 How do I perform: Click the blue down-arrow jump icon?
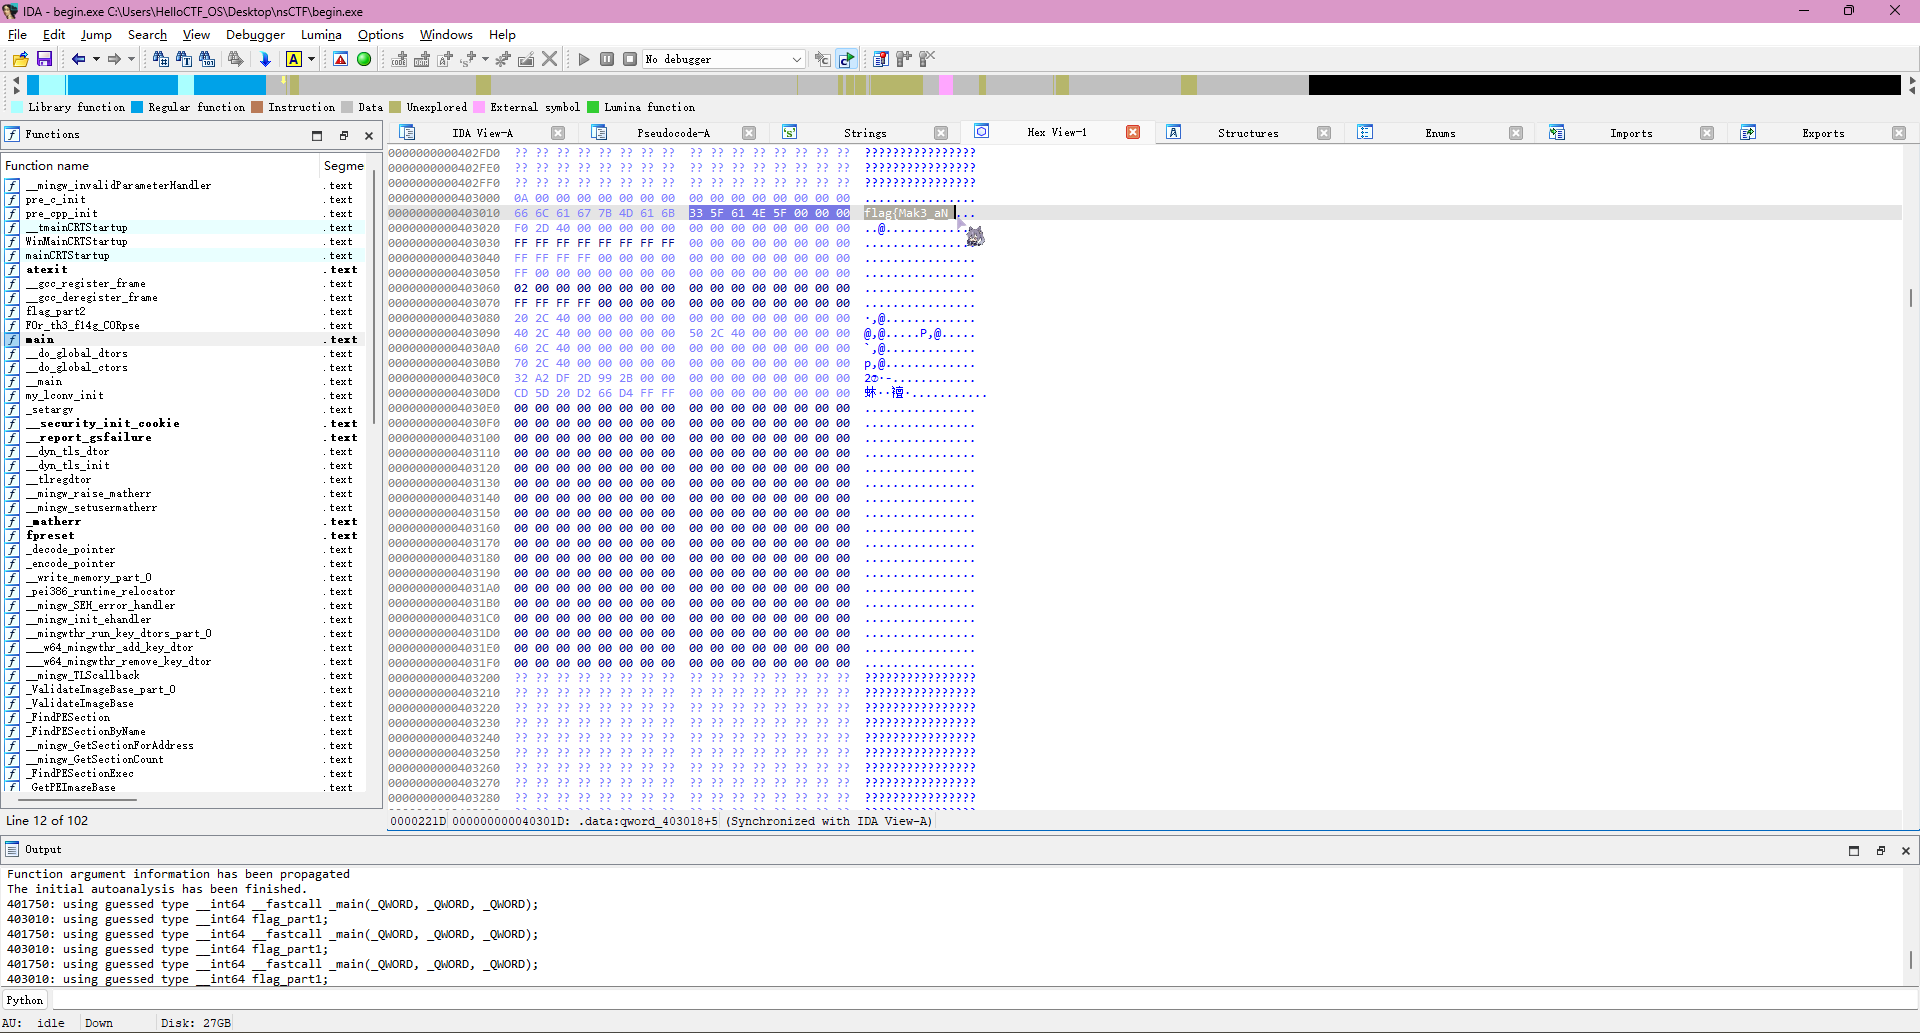click(x=265, y=60)
